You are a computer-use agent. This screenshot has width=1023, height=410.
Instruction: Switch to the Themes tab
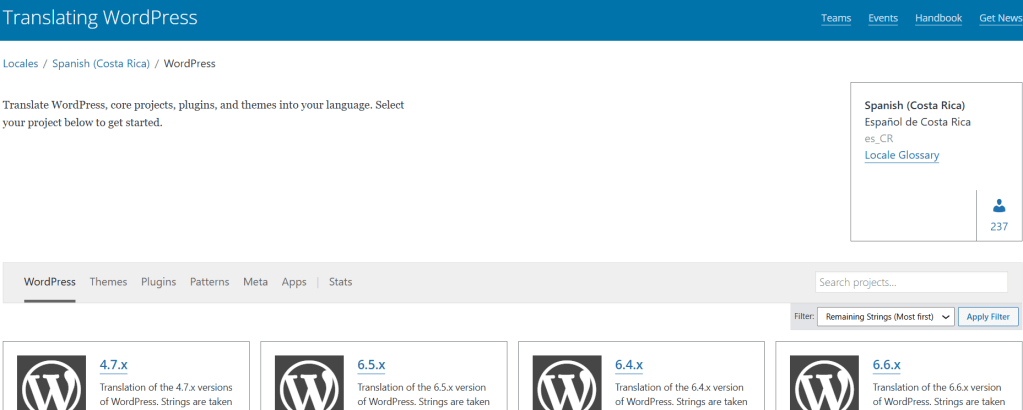click(x=108, y=282)
